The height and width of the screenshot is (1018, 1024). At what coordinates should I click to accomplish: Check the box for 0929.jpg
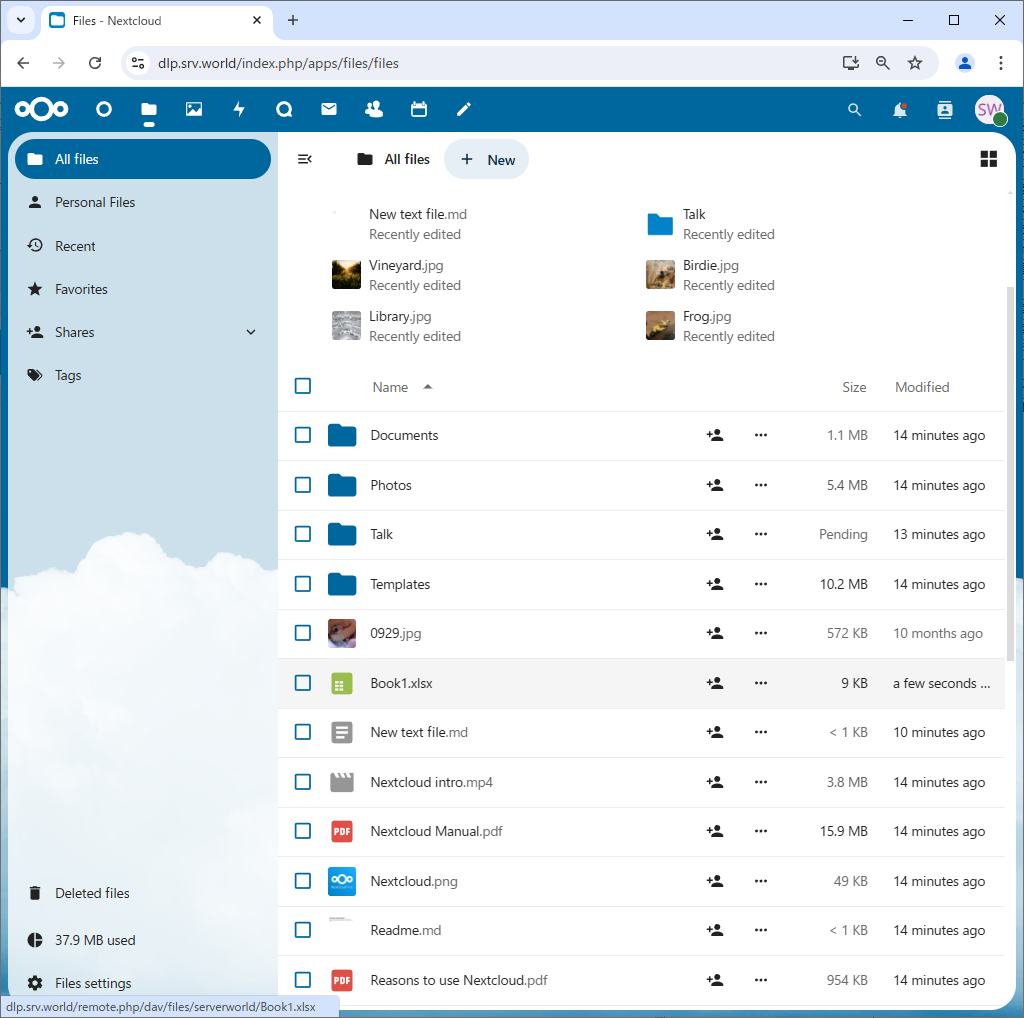[303, 633]
